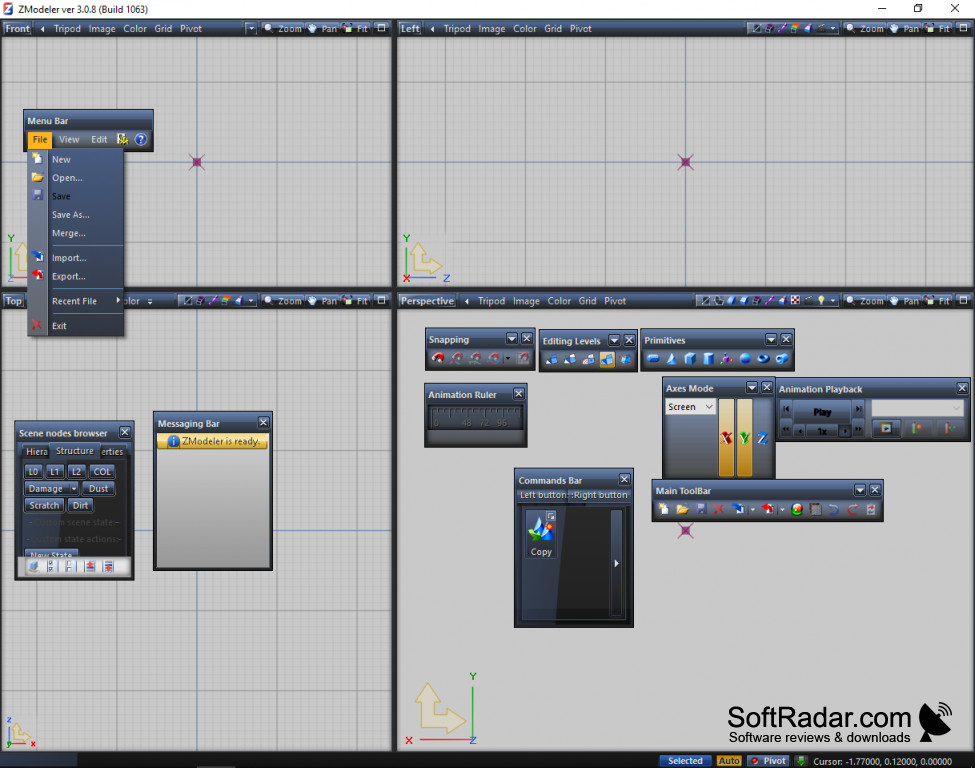Viewport: 975px width, 768px height.
Task: Toggle the highlighted polygon editing level
Action: pos(607,359)
